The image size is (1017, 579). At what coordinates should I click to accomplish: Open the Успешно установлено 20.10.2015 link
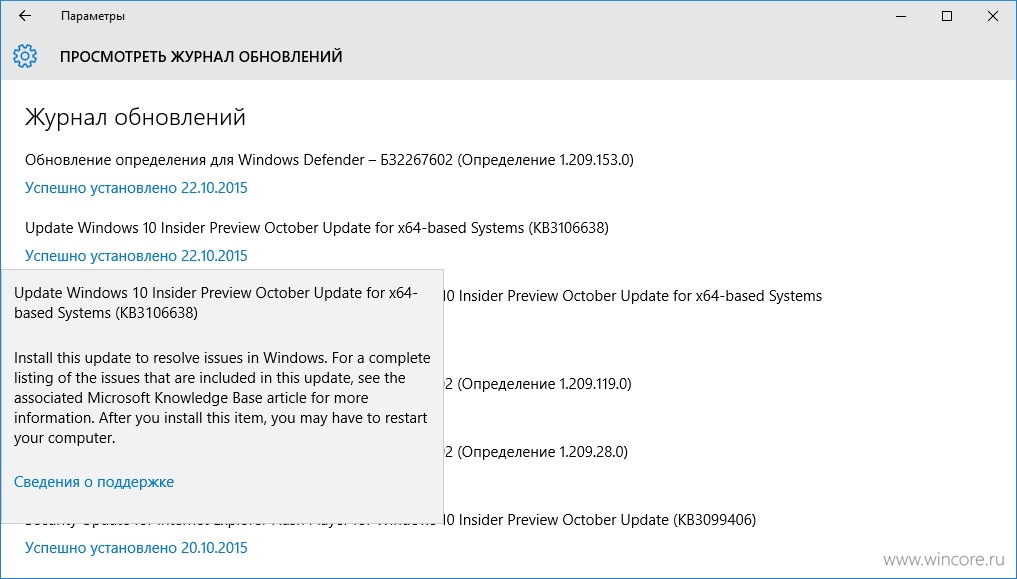tap(136, 548)
